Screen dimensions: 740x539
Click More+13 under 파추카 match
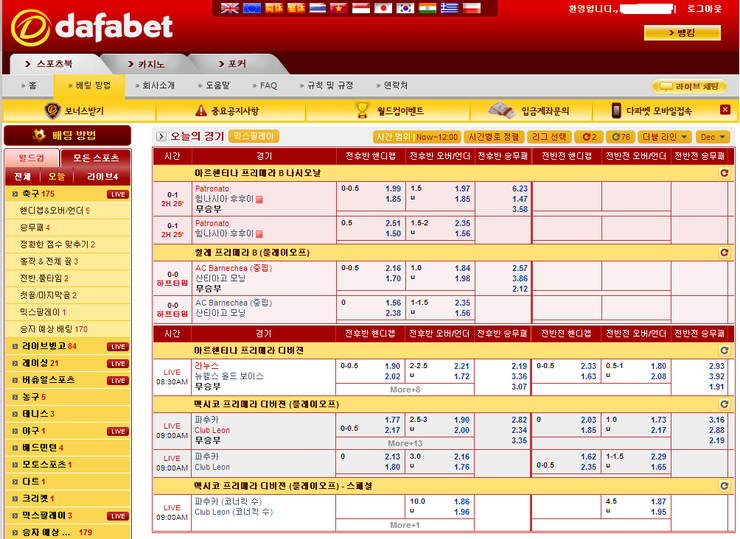point(405,444)
